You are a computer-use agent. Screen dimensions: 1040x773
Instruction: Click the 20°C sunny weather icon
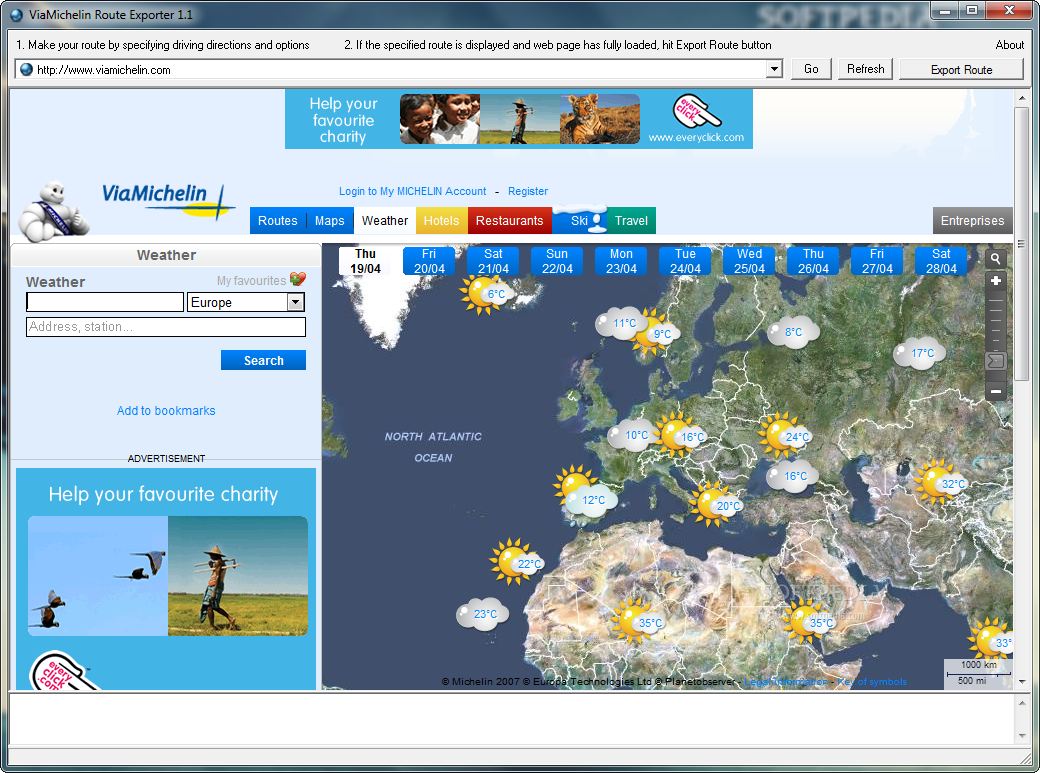[x=716, y=504]
